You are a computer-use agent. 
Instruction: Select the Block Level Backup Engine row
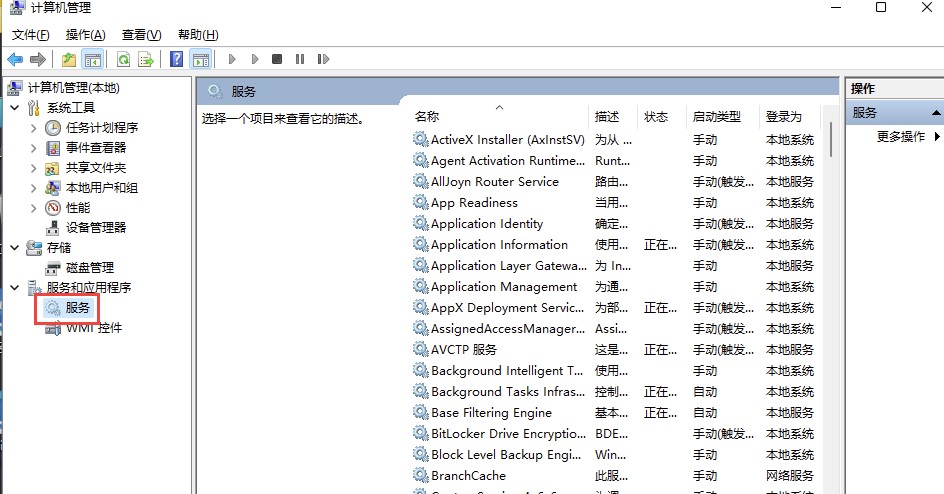[614, 454]
